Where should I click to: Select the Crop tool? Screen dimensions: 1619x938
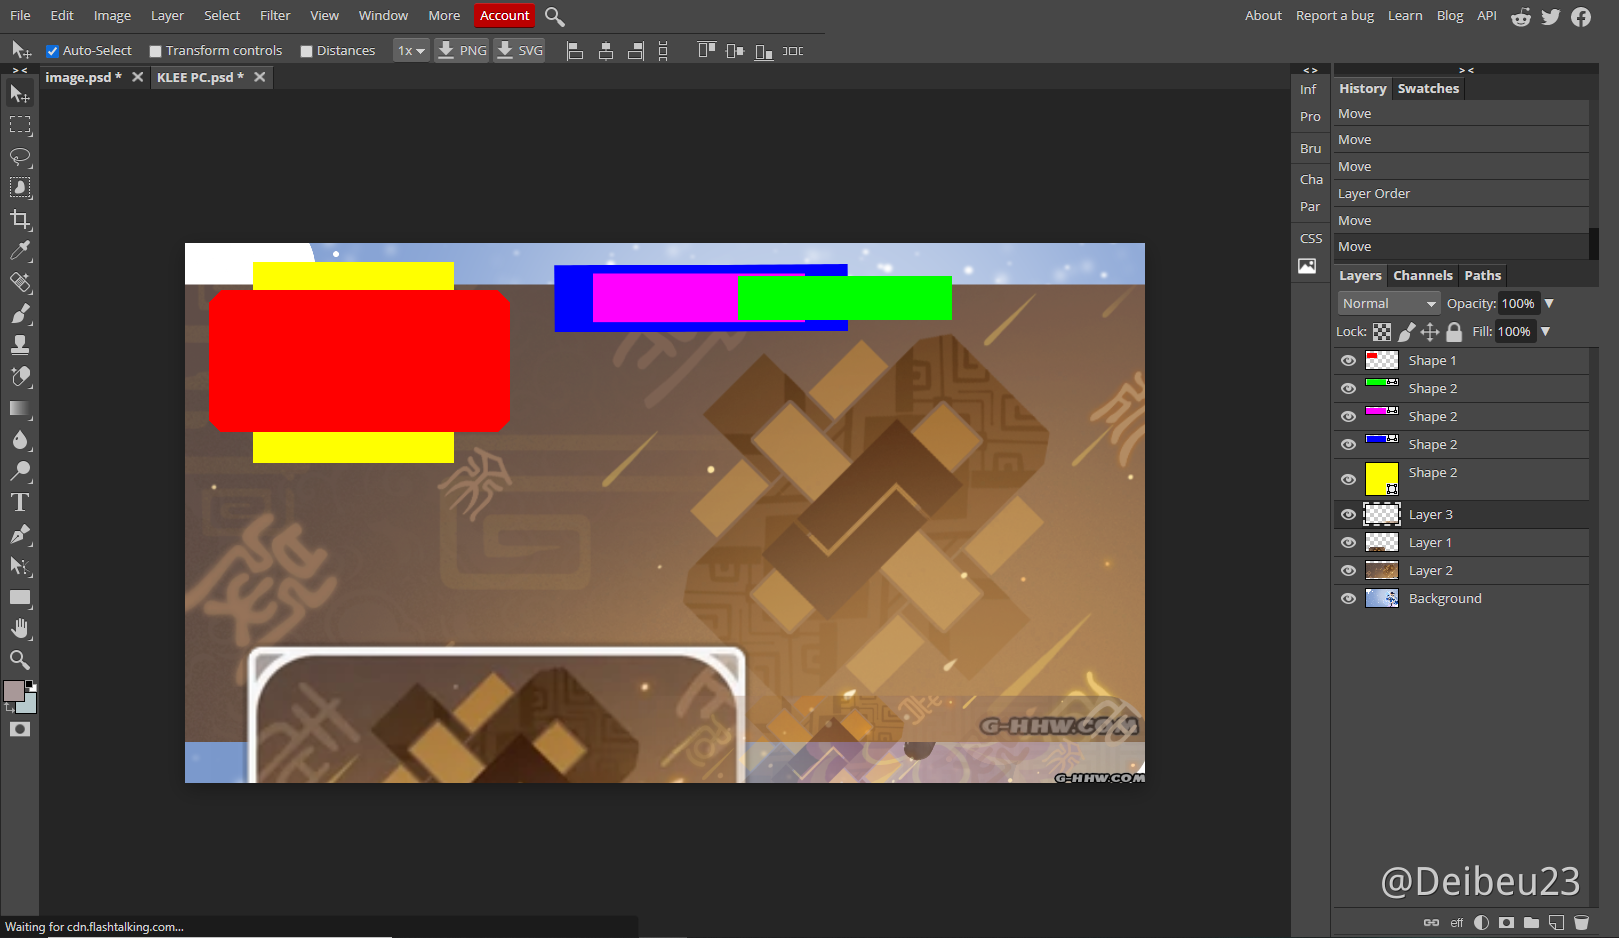point(20,219)
